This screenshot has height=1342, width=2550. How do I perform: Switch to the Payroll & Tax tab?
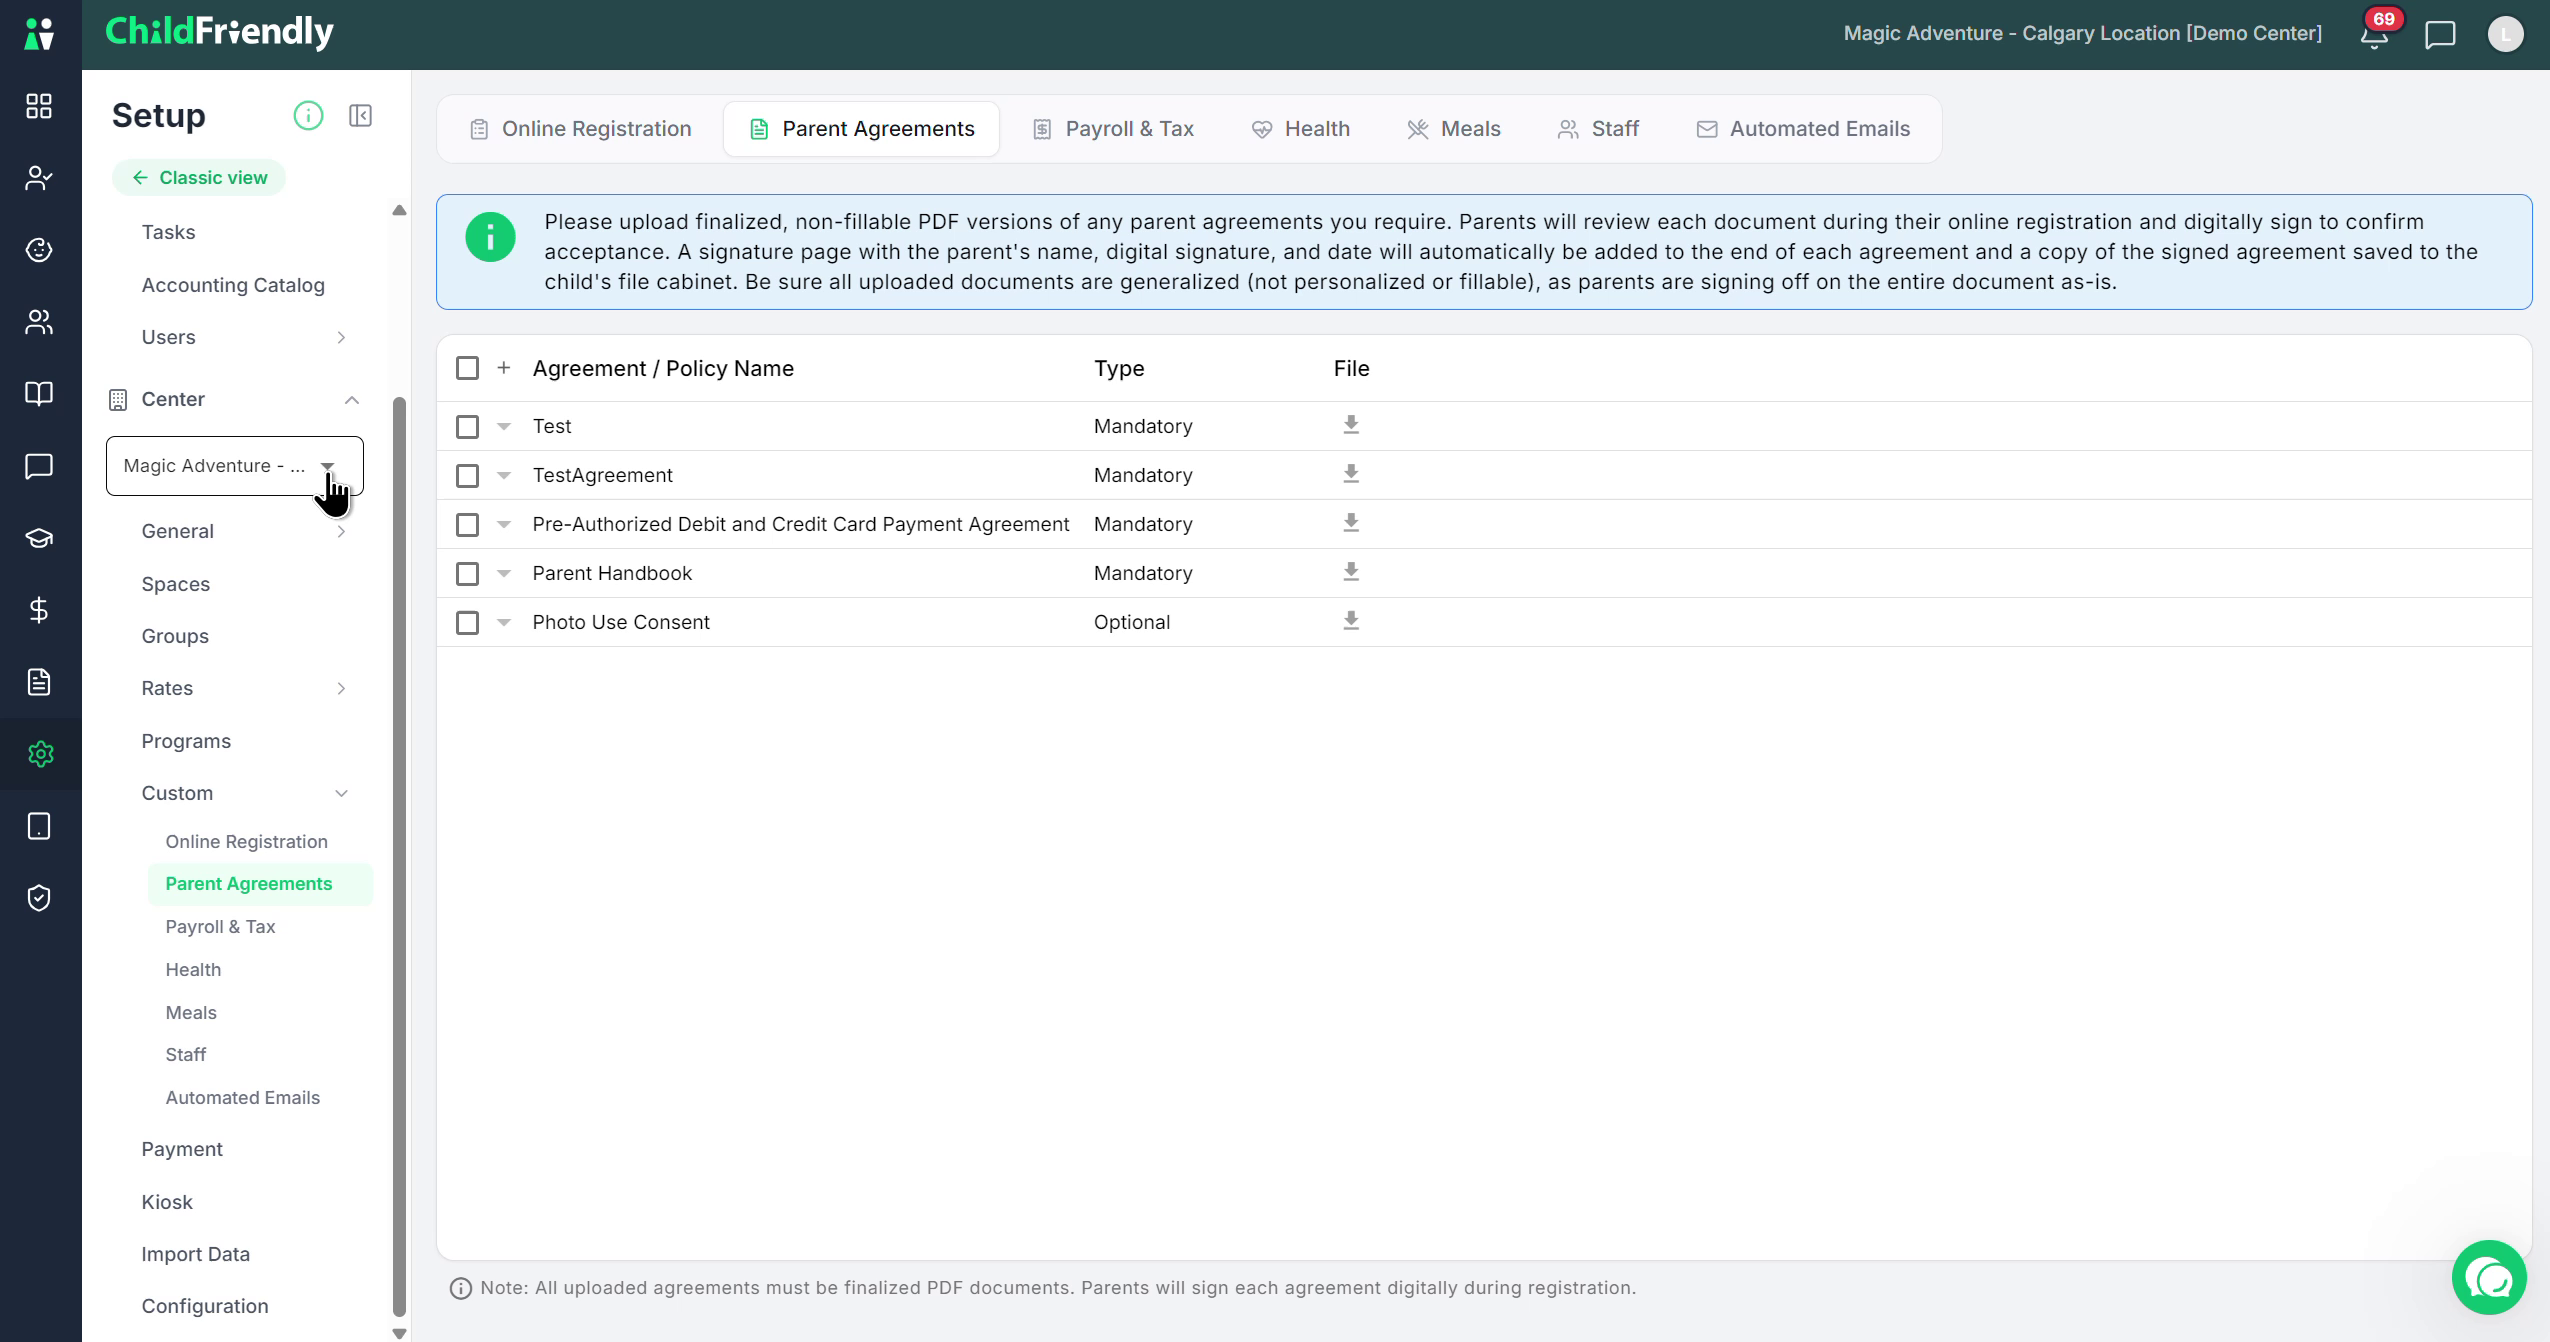(1113, 129)
